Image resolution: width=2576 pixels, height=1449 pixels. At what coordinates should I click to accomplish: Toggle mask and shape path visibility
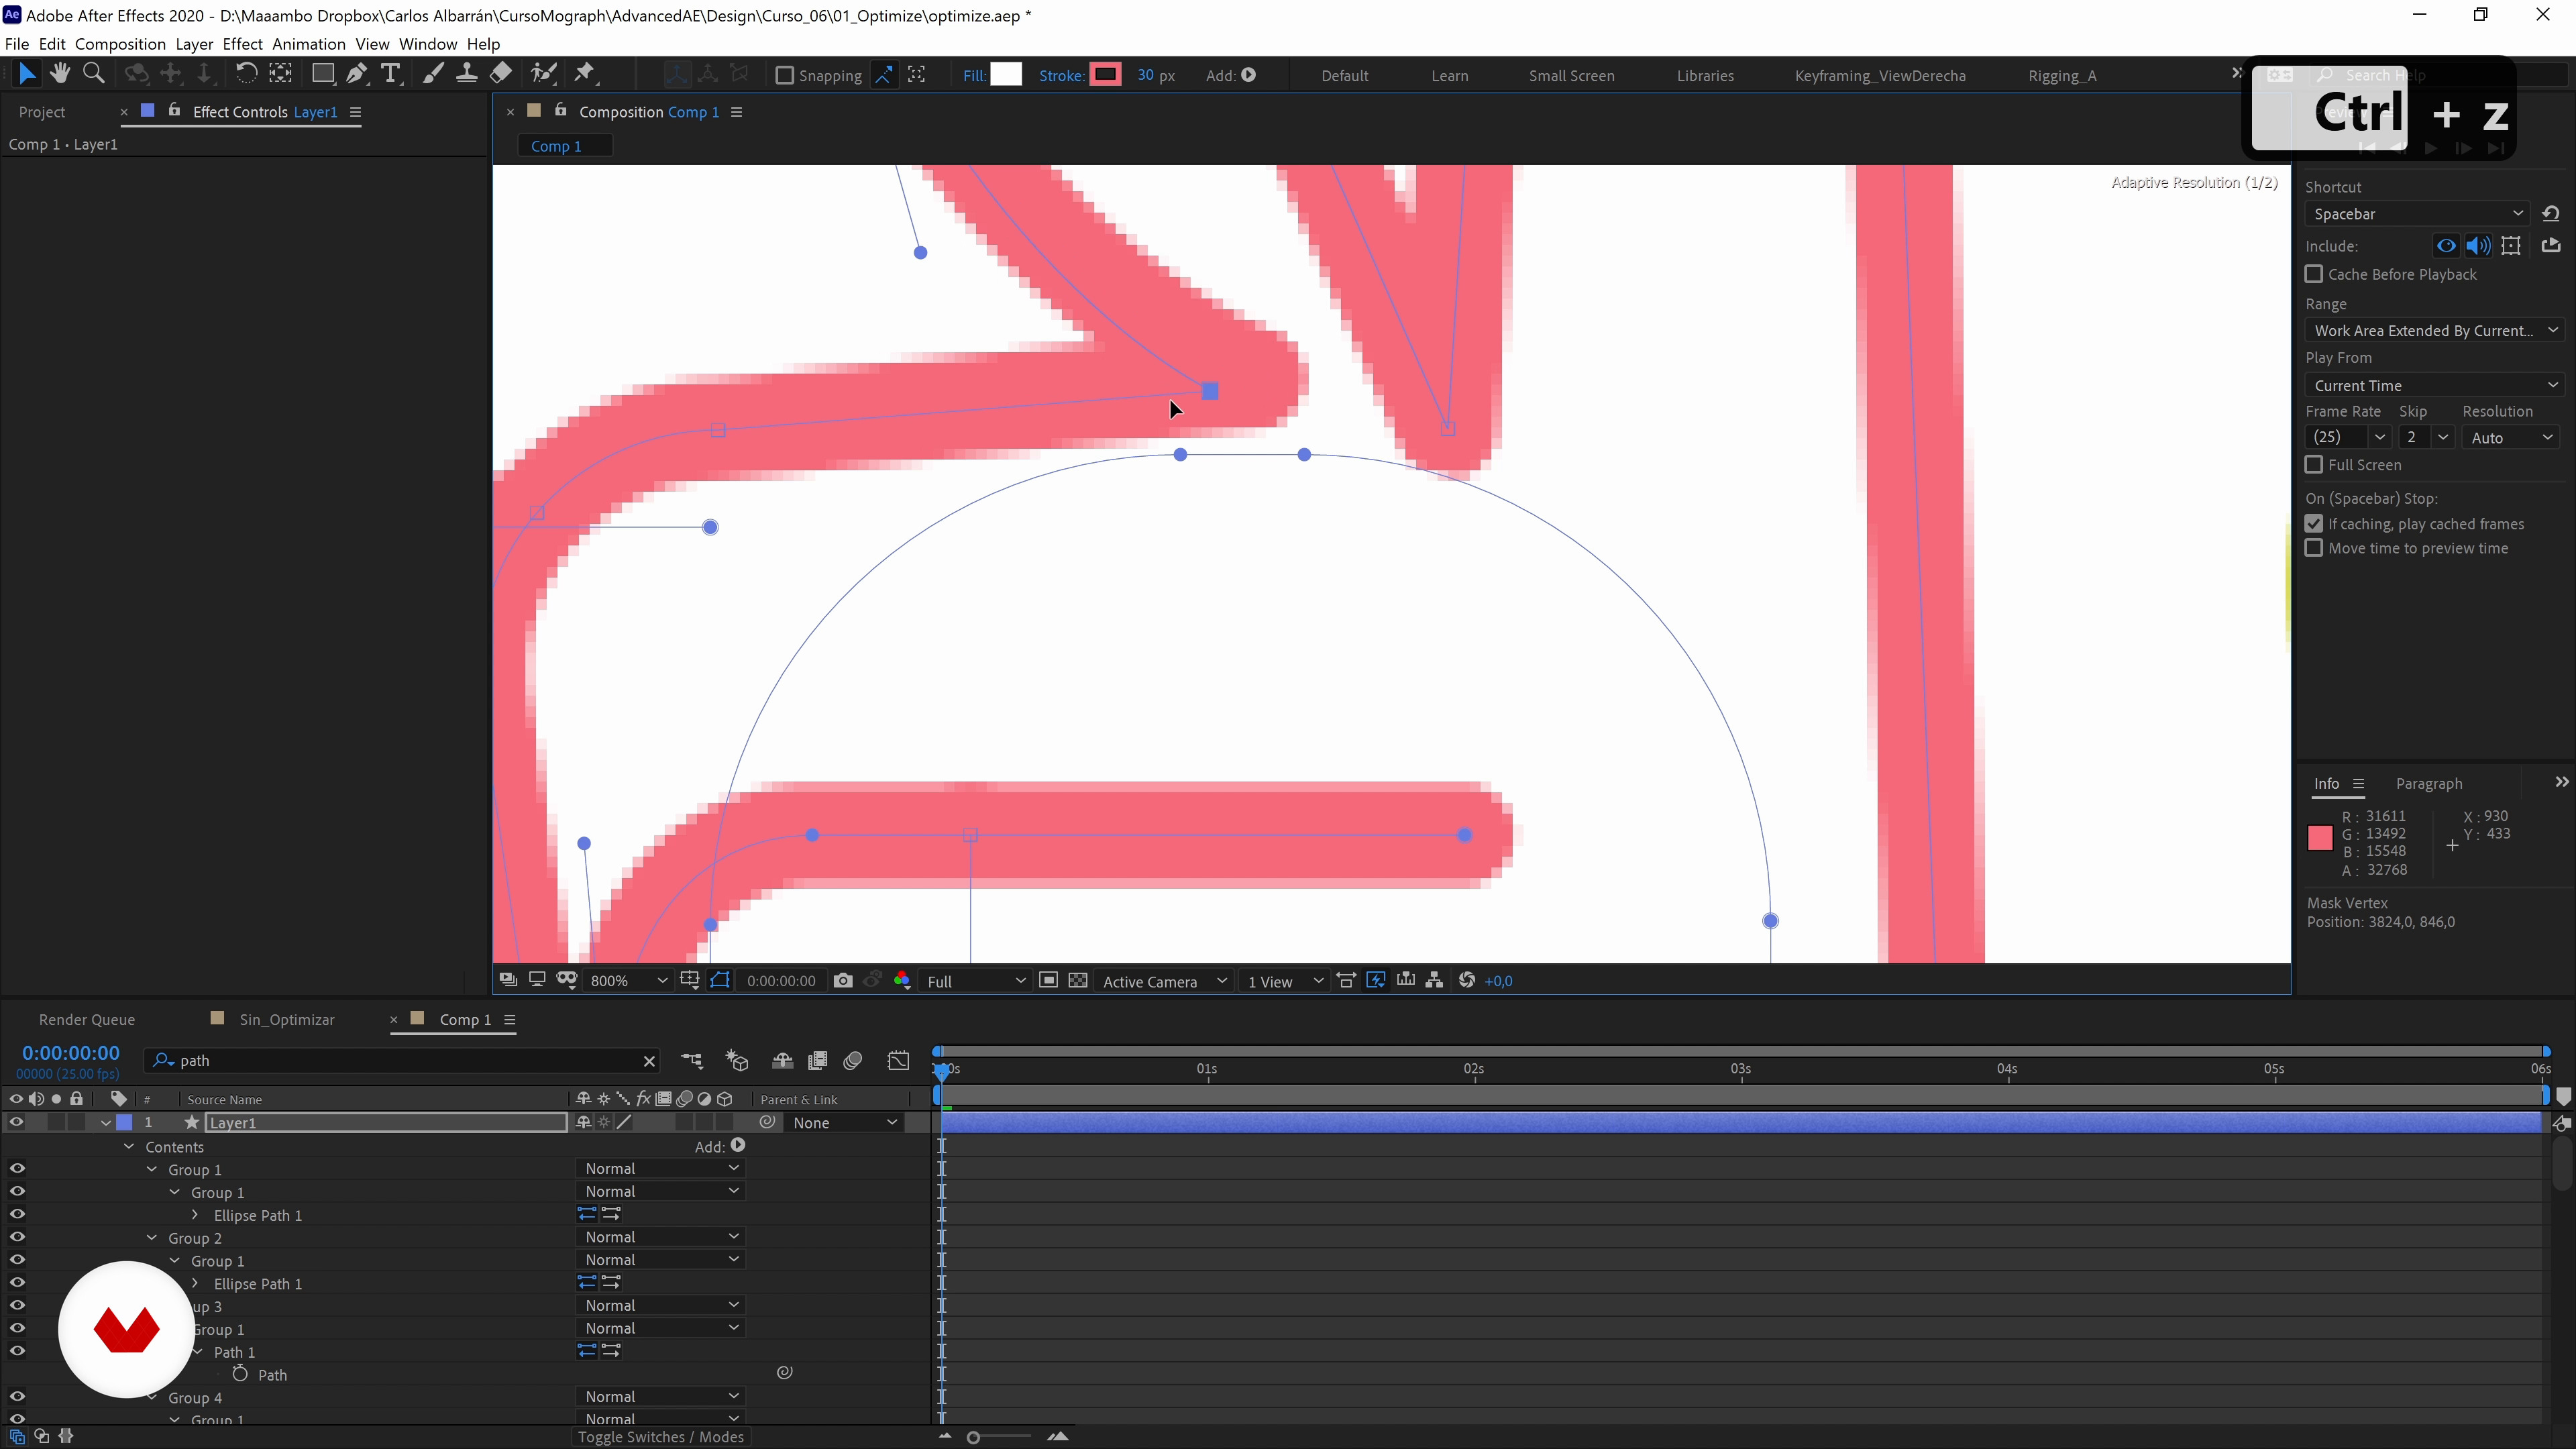(x=720, y=981)
